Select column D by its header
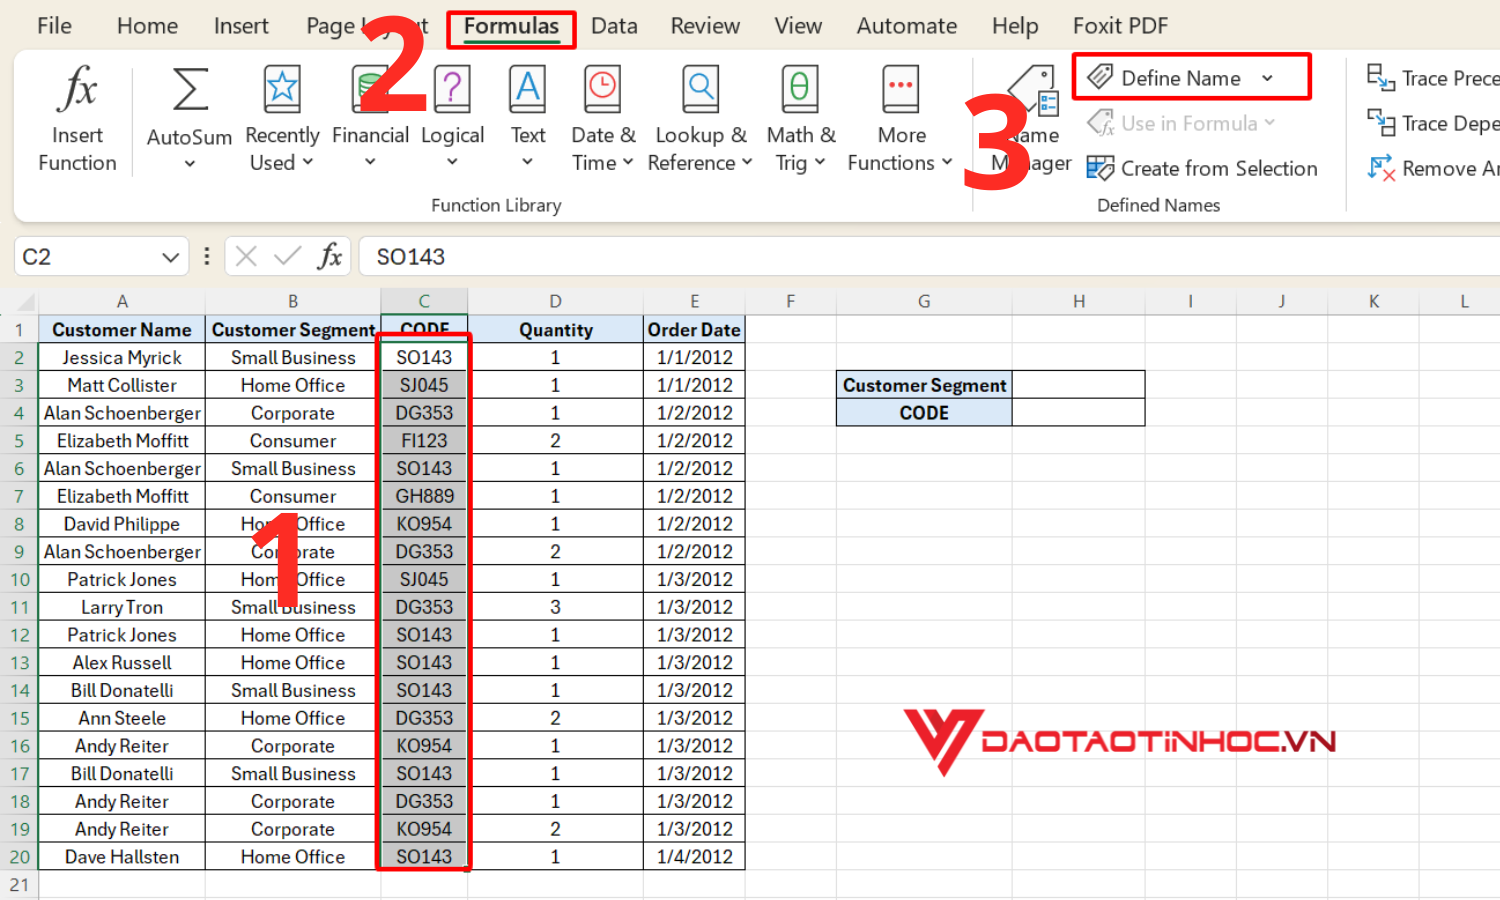 tap(555, 301)
